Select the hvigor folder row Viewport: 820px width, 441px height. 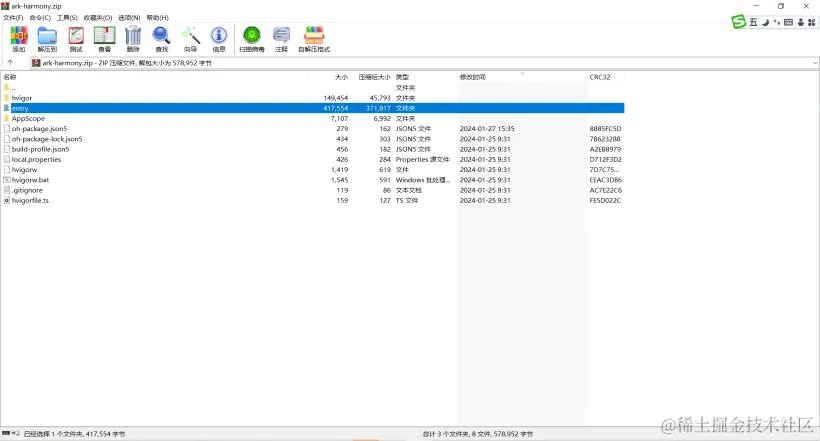click(x=313, y=98)
